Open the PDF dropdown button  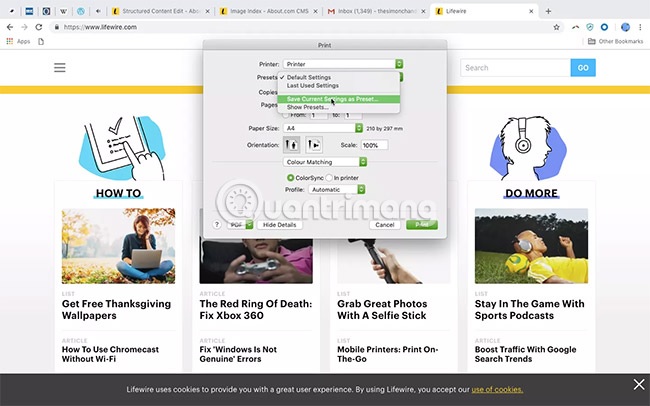point(240,224)
